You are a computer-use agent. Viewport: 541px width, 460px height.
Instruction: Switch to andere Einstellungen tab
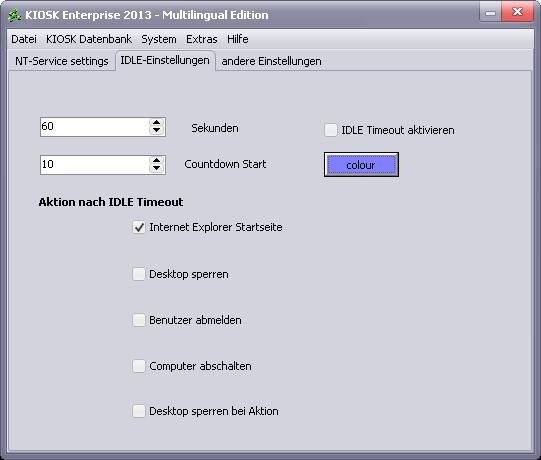(271, 61)
